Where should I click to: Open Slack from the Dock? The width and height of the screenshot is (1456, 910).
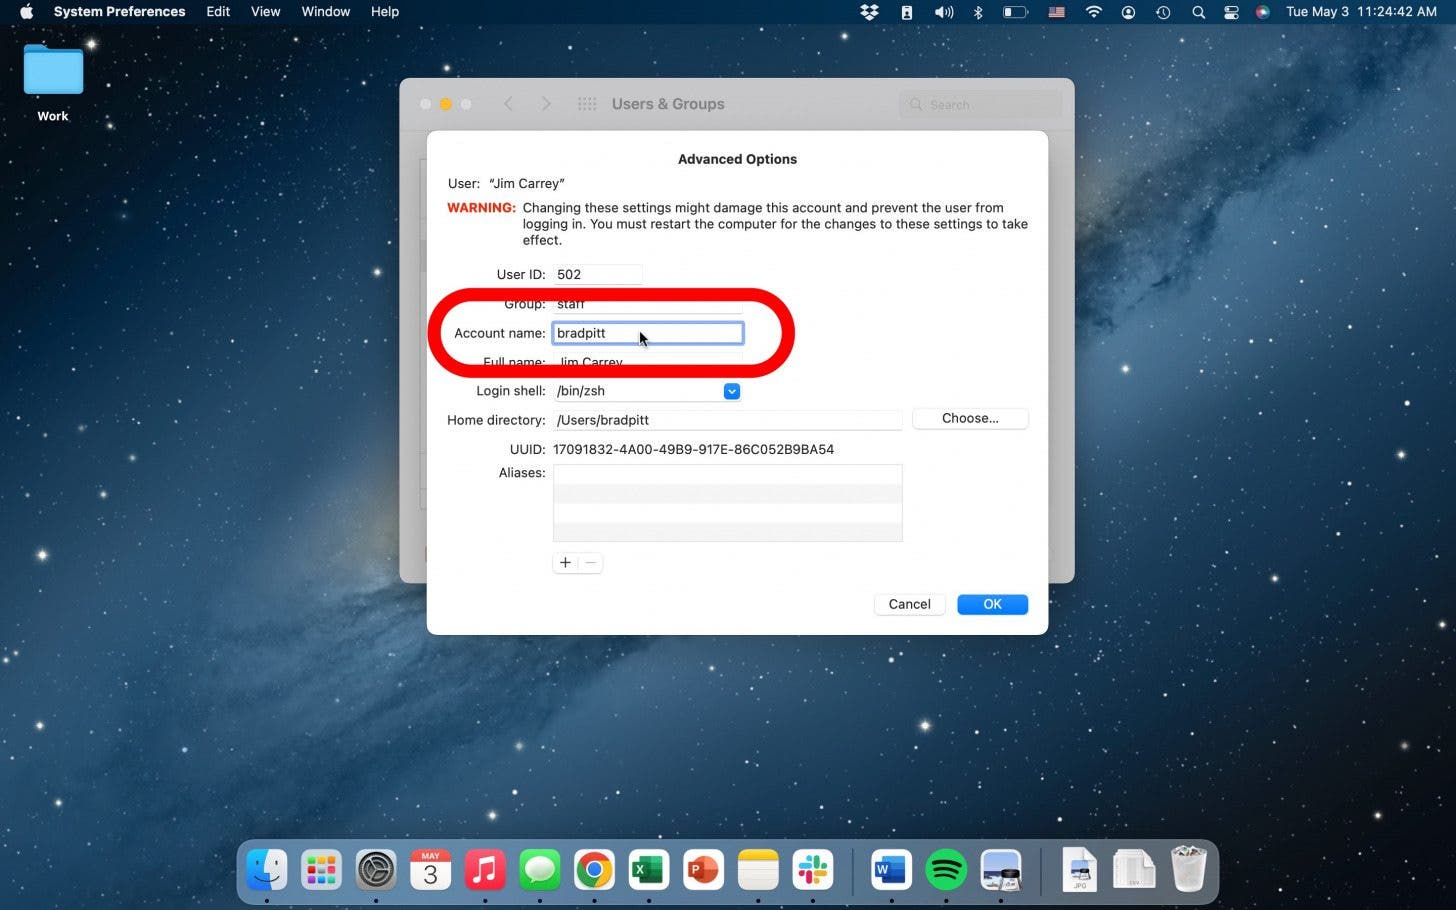[812, 870]
